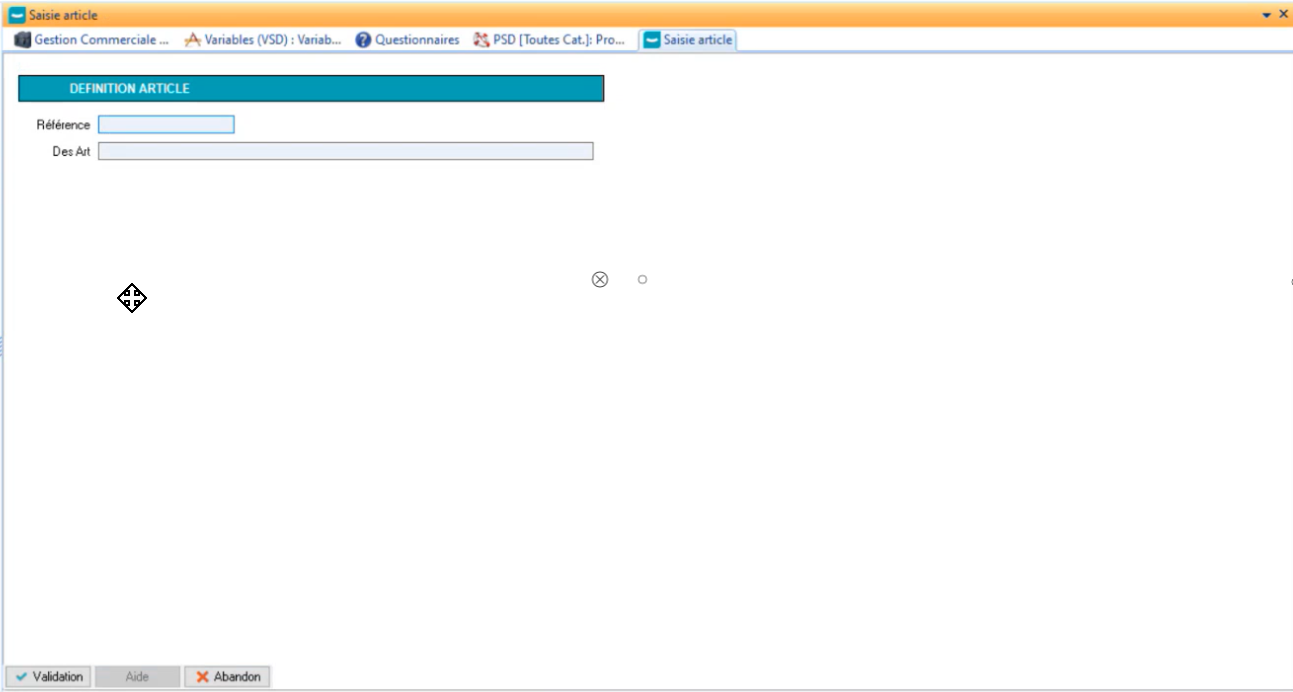Cancel with the Abandon button
This screenshot has width=1293, height=692.
pyautogui.click(x=227, y=677)
